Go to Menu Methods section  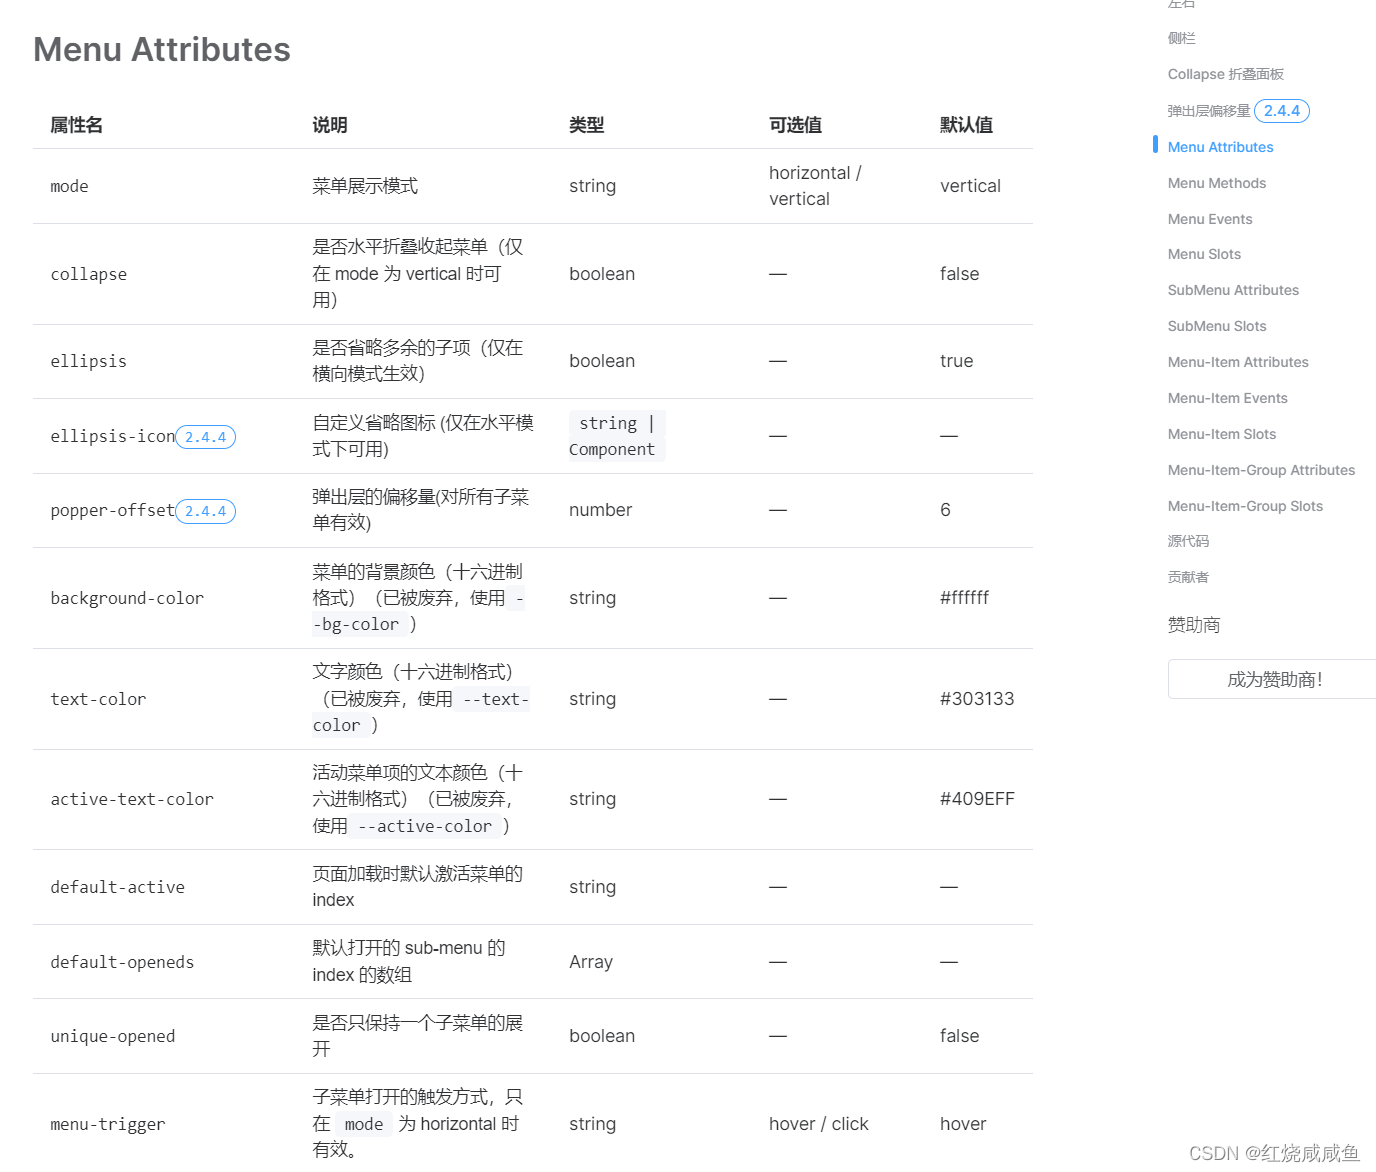coord(1216,183)
